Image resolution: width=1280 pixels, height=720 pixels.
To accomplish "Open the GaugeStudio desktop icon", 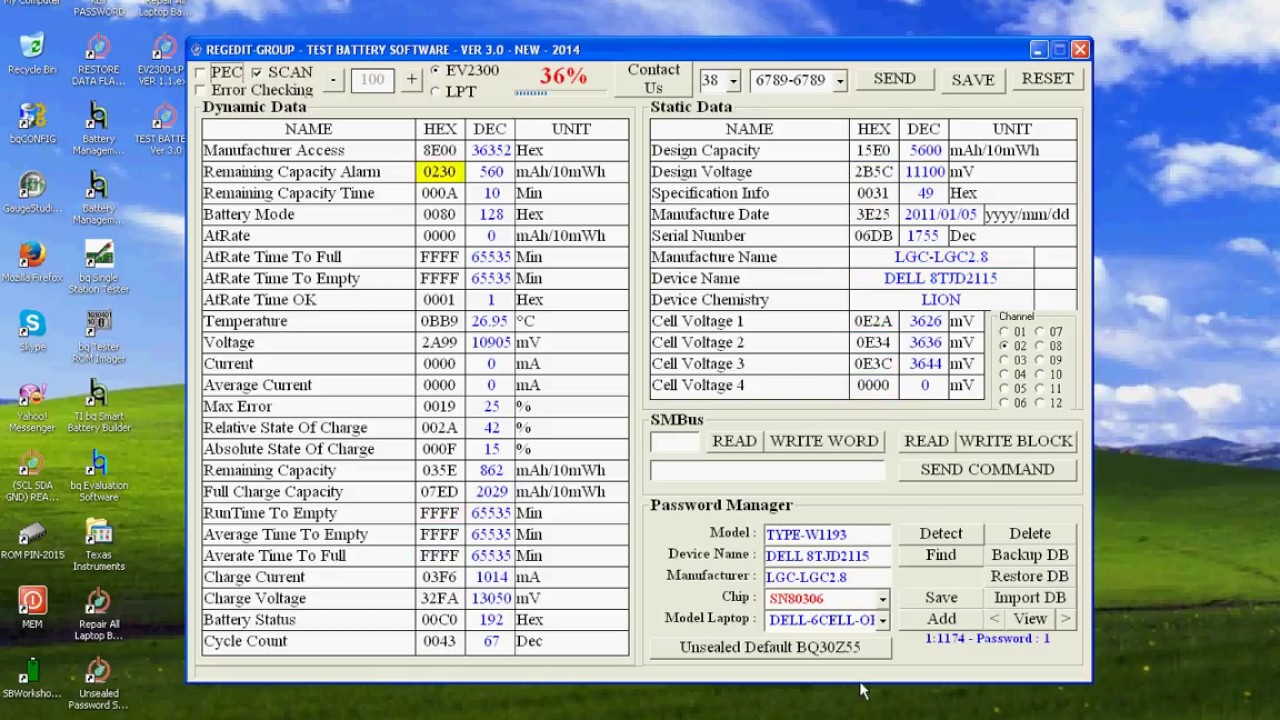I will [32, 191].
